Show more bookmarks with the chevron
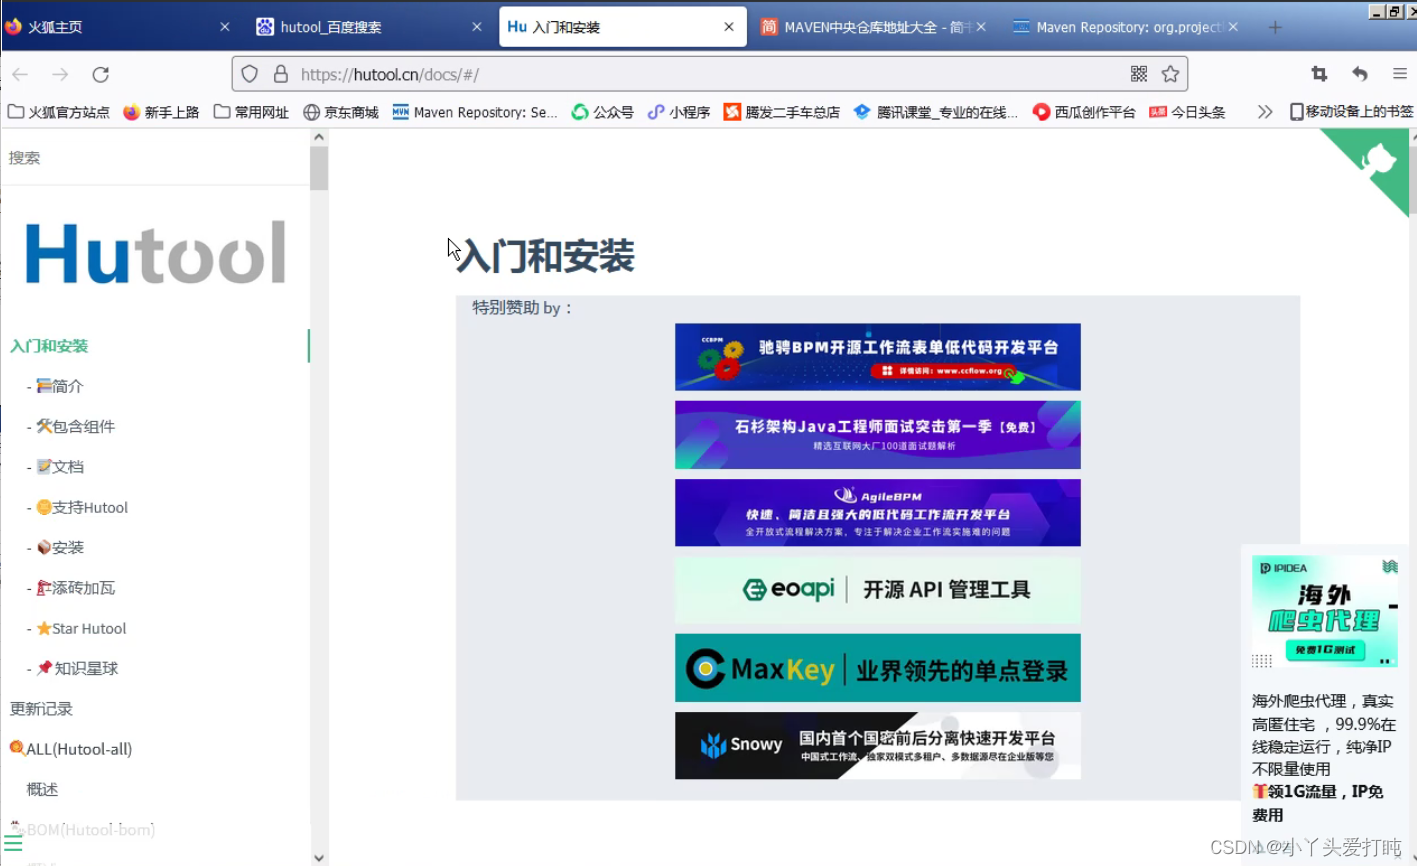This screenshot has height=866, width=1417. [1265, 112]
